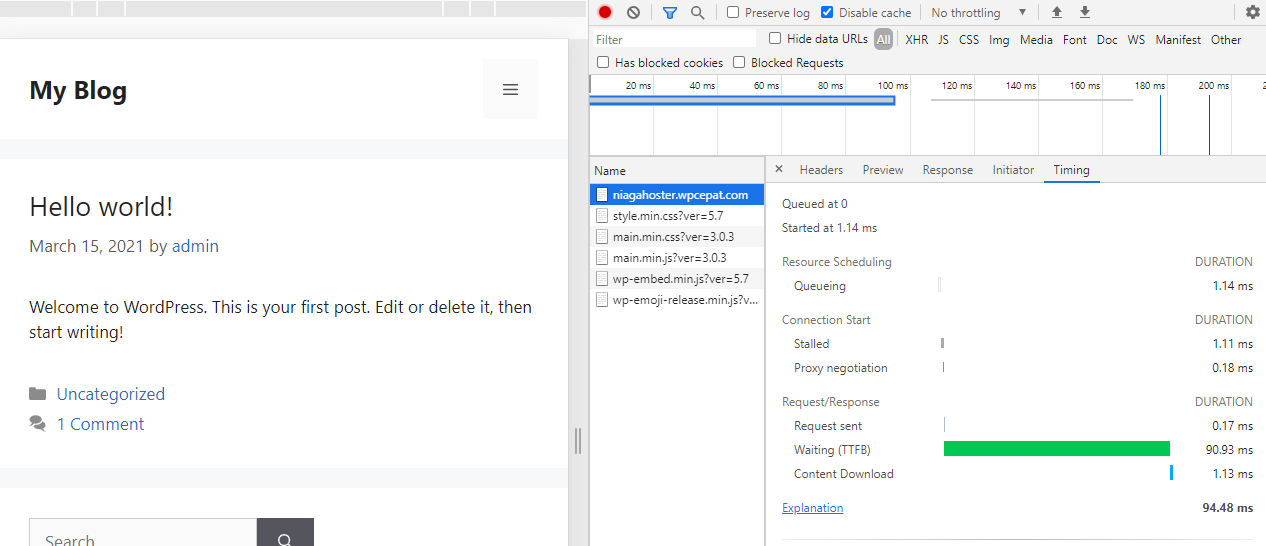Screen dimensions: 1266x546
Task: Select the XHR filter type
Action: 916,40
